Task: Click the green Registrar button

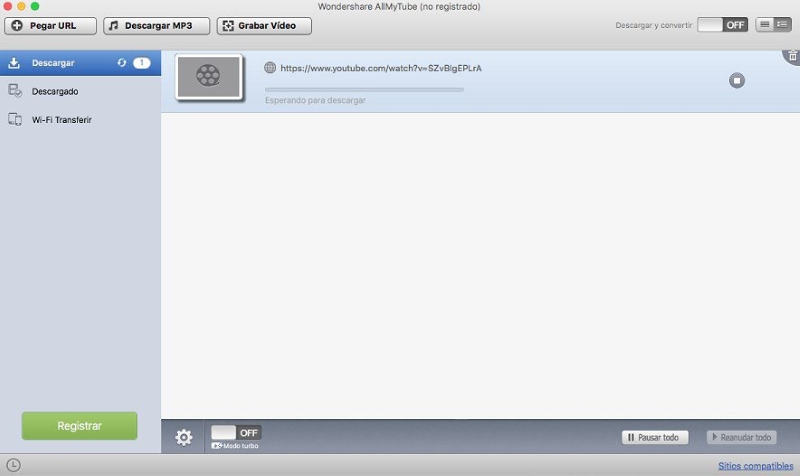Action: tap(80, 426)
